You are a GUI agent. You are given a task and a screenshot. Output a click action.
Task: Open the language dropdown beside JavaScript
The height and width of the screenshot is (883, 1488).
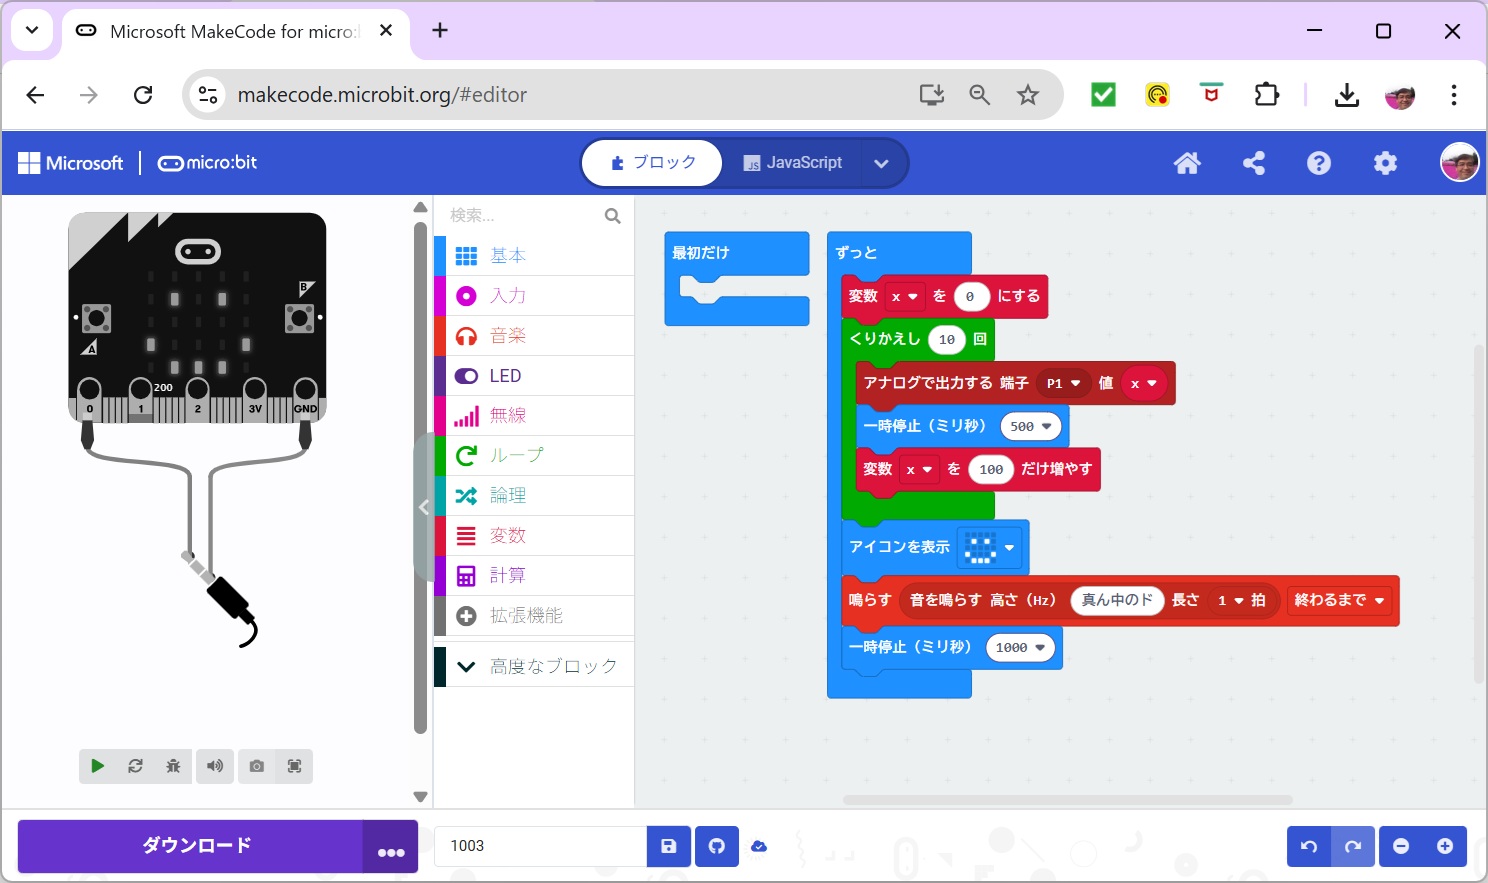881,164
